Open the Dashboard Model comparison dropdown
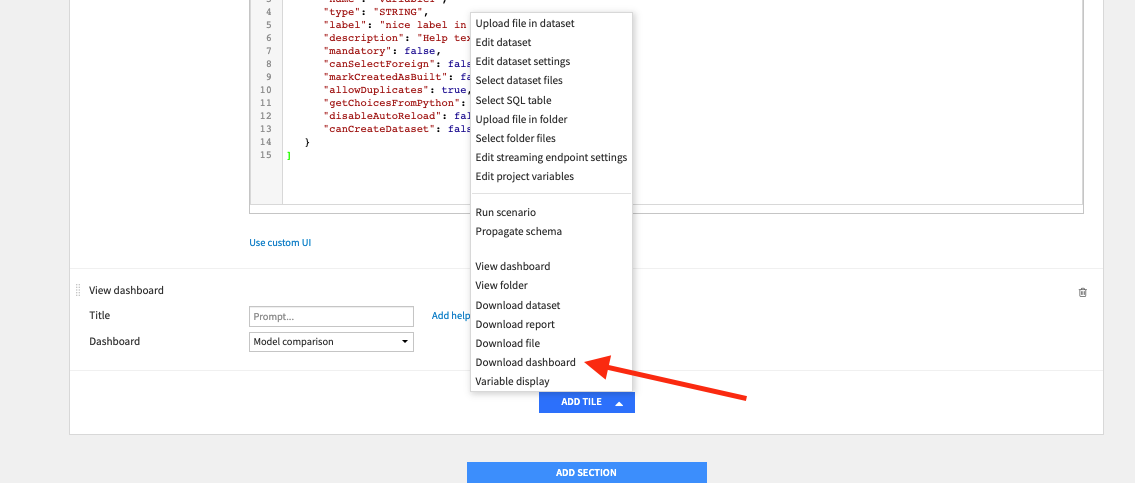The height and width of the screenshot is (483, 1135). [x=331, y=342]
